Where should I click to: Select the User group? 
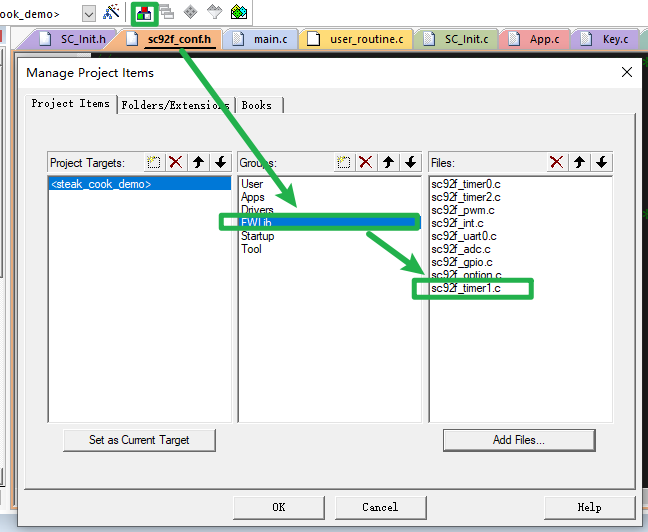point(252,184)
